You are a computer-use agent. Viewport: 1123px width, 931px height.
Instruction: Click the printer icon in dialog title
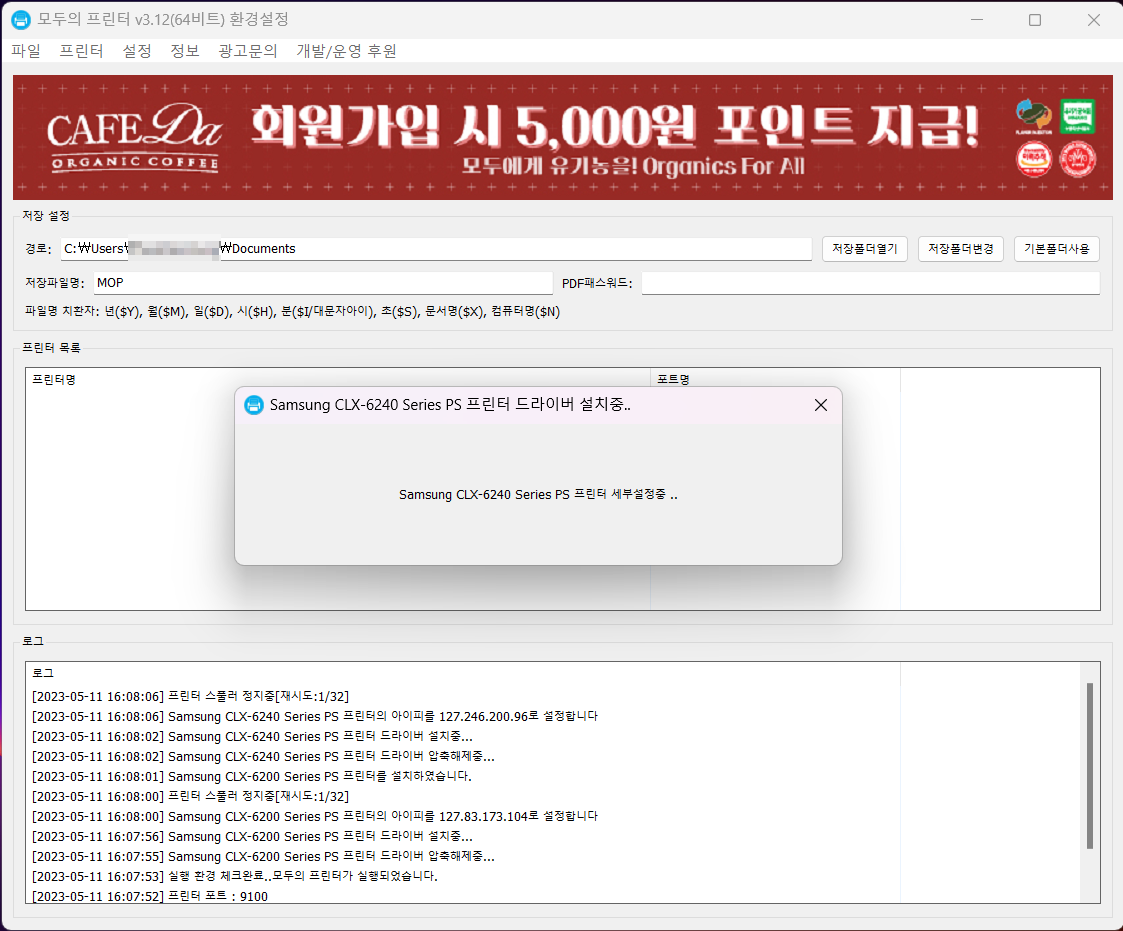[x=254, y=405]
